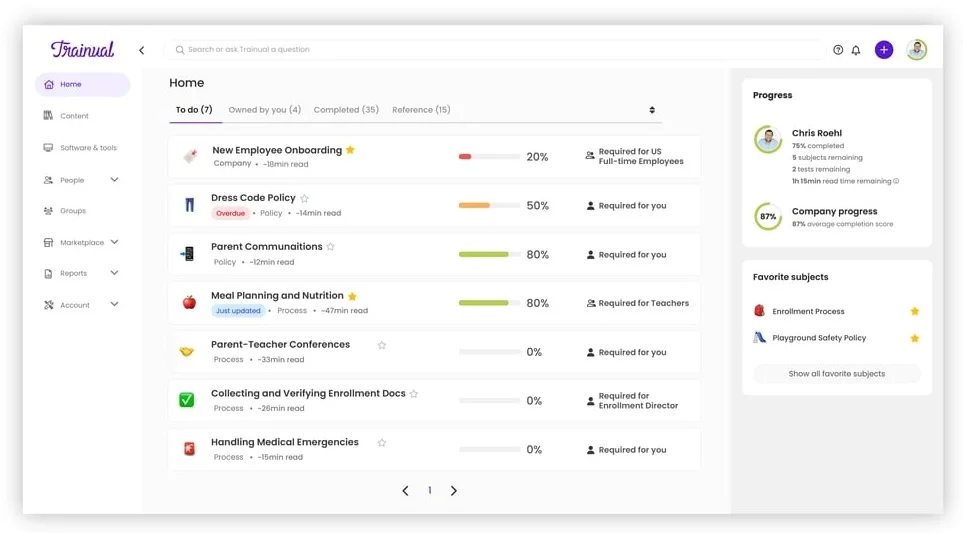The width and height of the screenshot is (963, 533).
Task: Expand the Reports menu chevron
Action: point(114,273)
